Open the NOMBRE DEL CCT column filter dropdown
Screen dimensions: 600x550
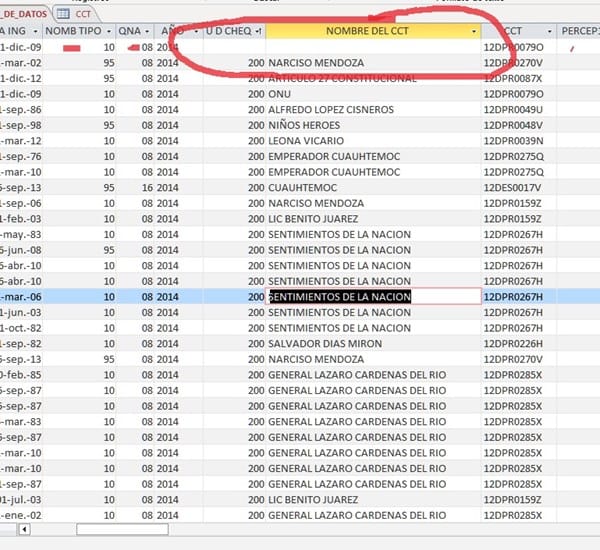click(474, 32)
